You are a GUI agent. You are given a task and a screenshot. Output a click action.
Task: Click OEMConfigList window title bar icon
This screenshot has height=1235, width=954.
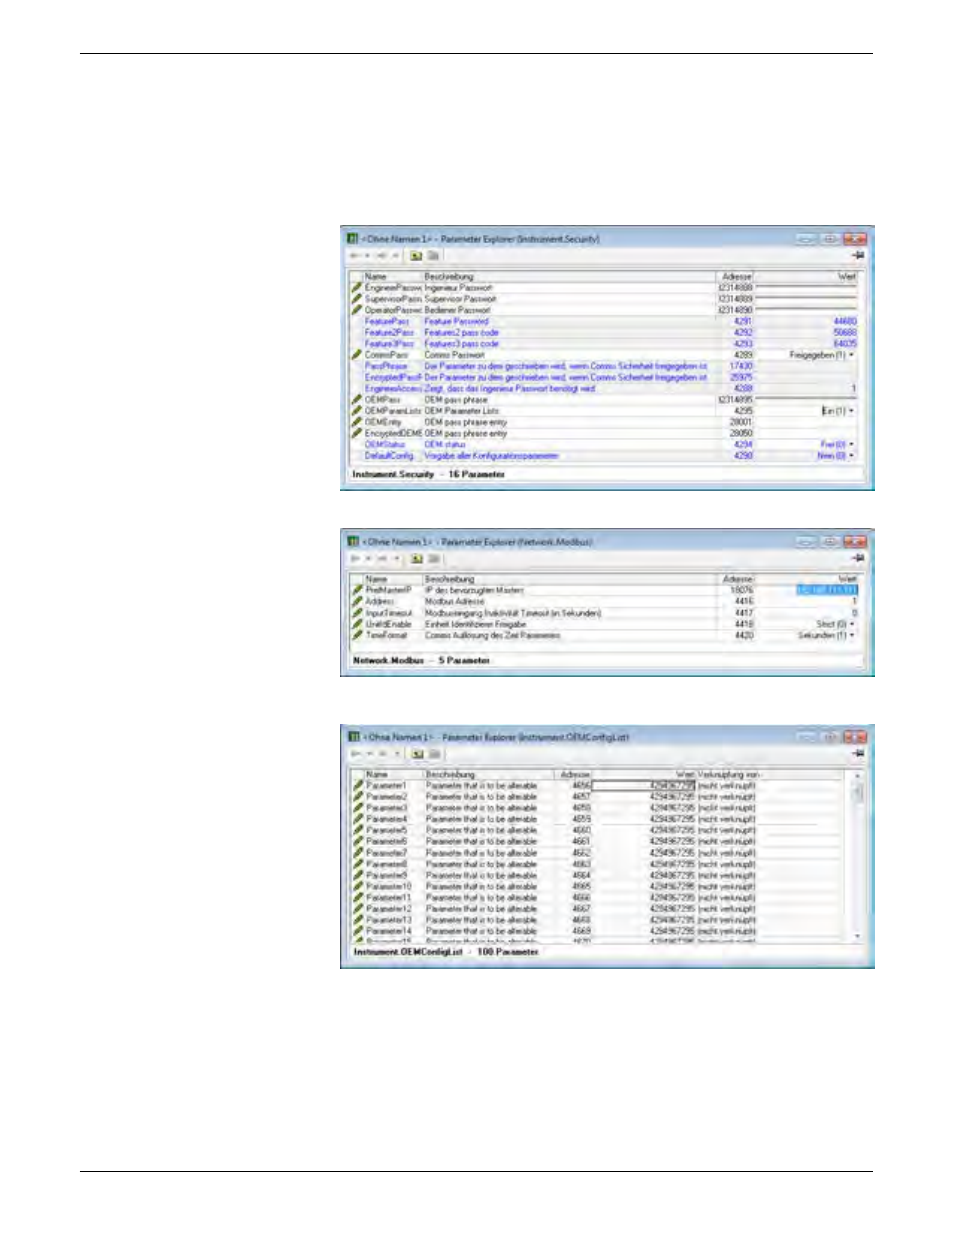(x=352, y=736)
